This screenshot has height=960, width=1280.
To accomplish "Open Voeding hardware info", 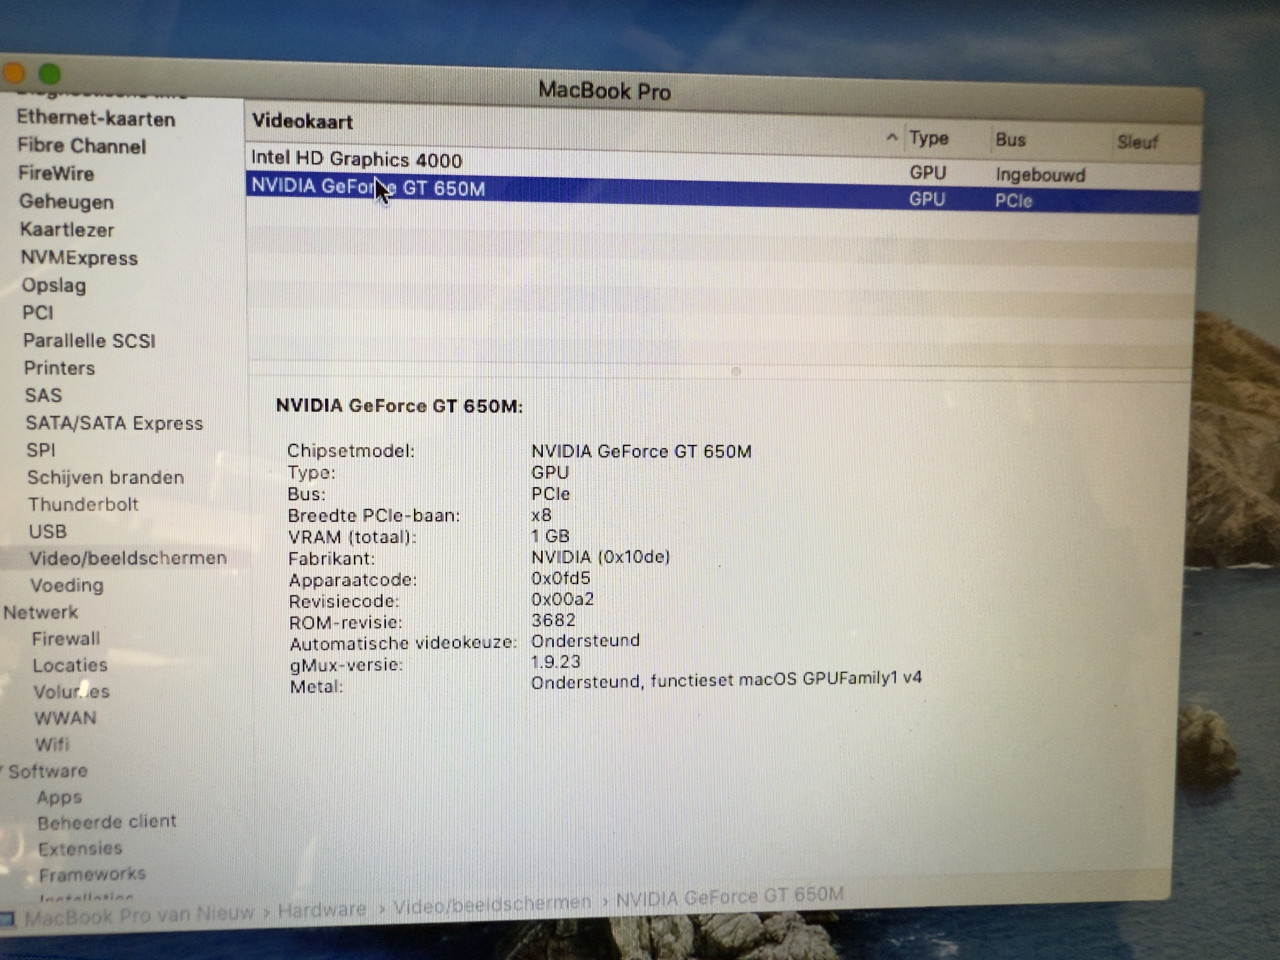I will (x=66, y=585).
